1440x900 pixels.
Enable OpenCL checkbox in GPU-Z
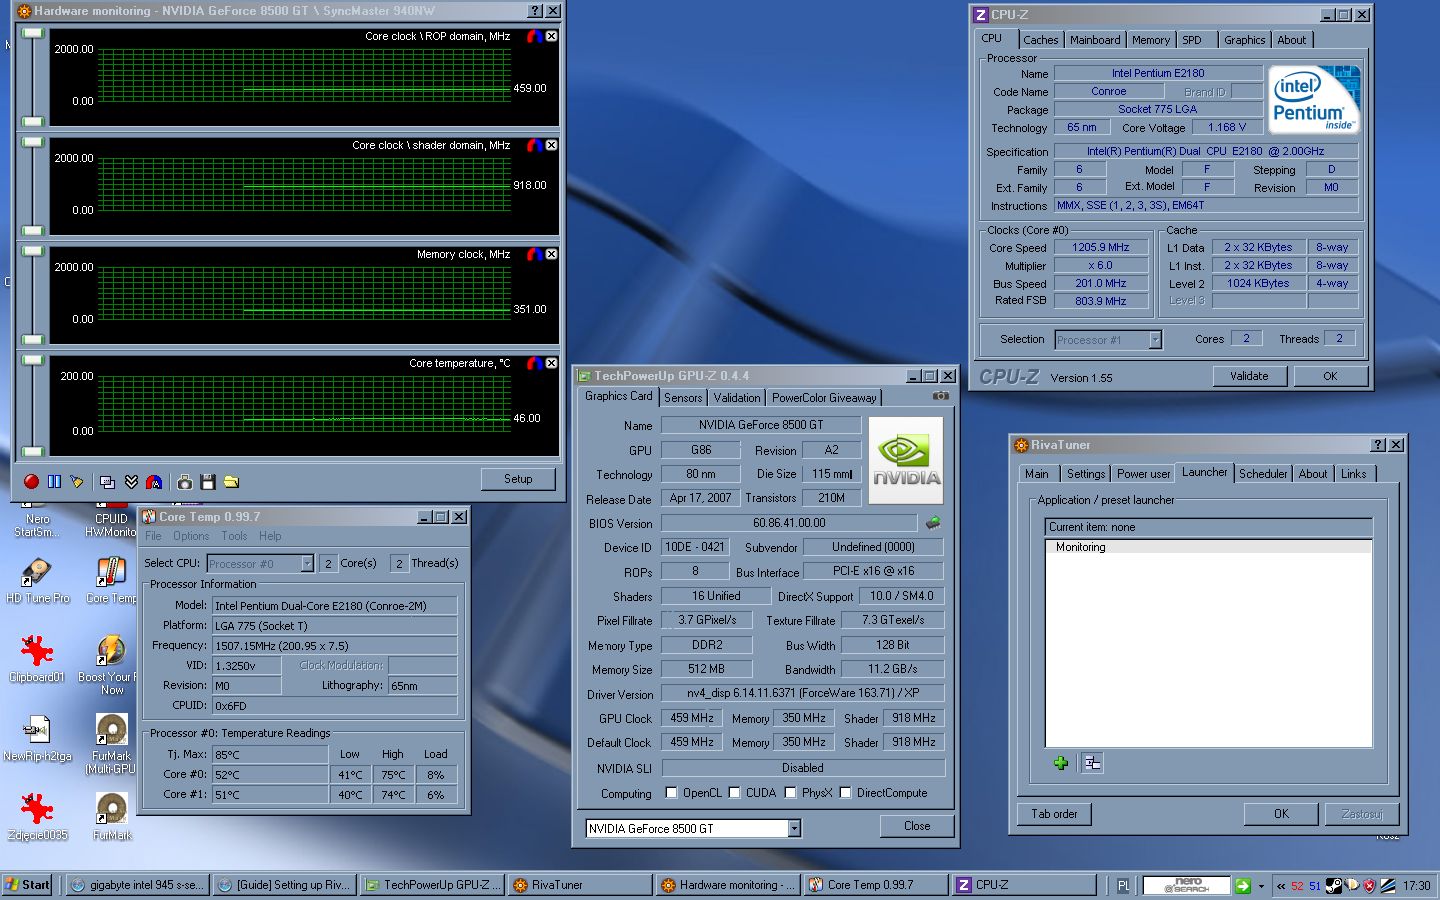click(672, 793)
